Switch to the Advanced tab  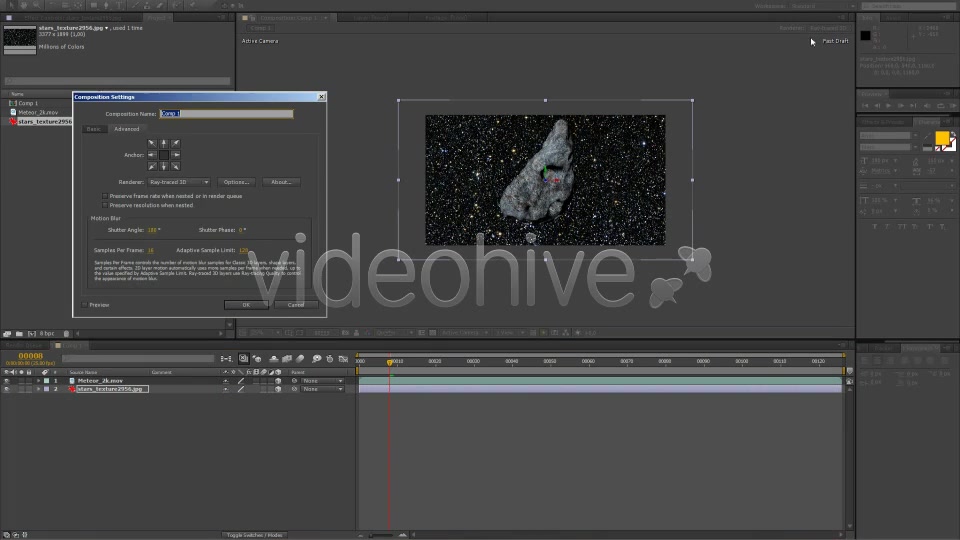click(x=127, y=129)
